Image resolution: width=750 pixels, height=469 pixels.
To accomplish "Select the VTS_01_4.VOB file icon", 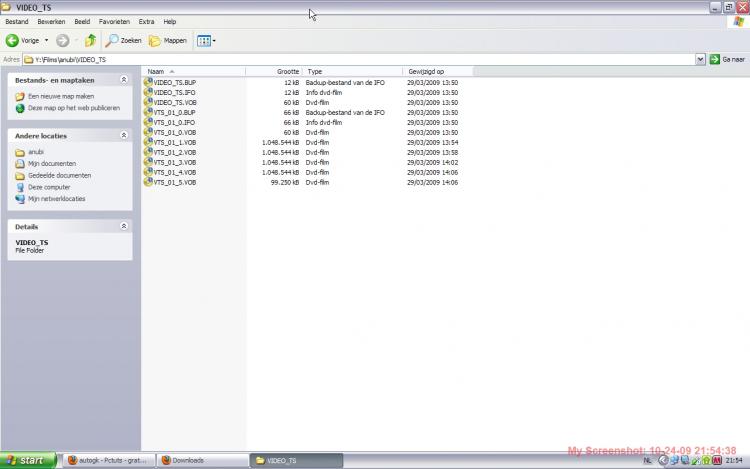I will (x=148, y=172).
